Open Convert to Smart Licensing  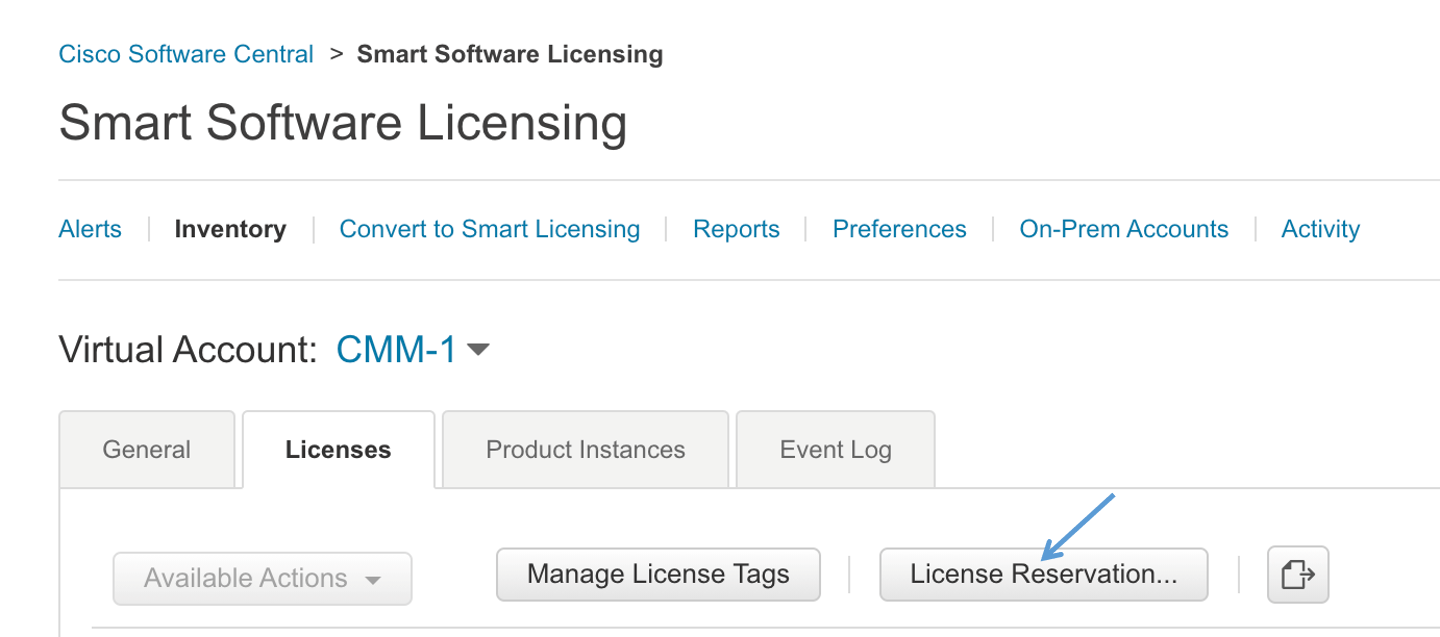[490, 229]
